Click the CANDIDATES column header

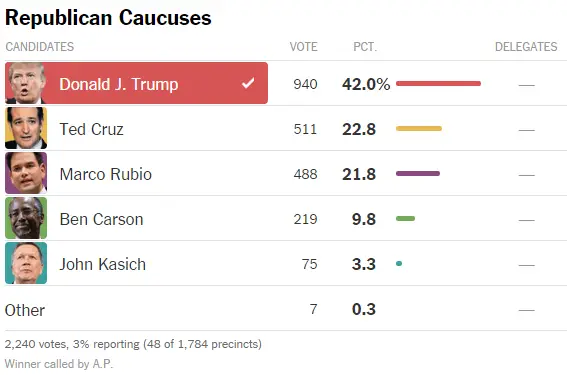40,47
